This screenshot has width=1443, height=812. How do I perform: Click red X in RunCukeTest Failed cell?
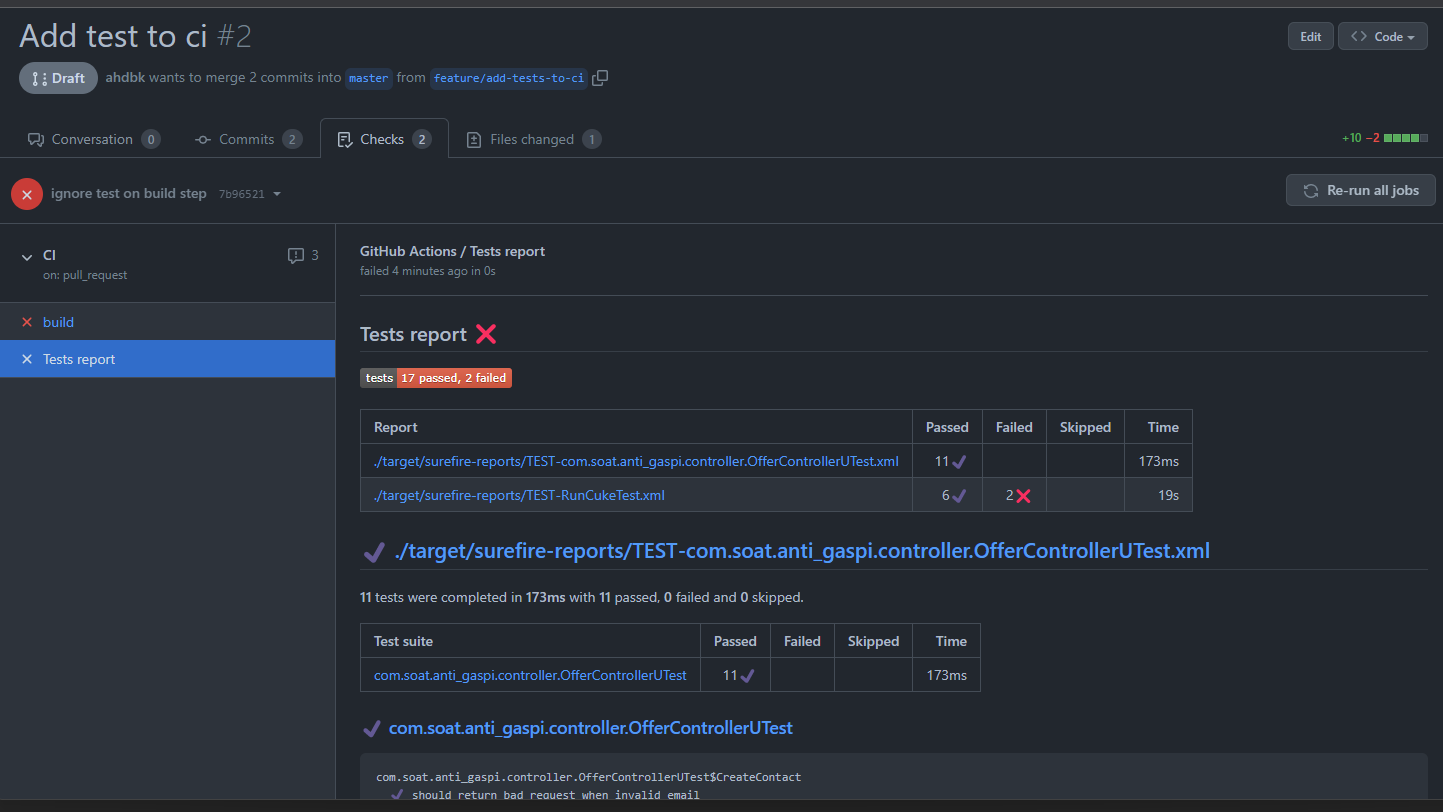click(x=1023, y=496)
